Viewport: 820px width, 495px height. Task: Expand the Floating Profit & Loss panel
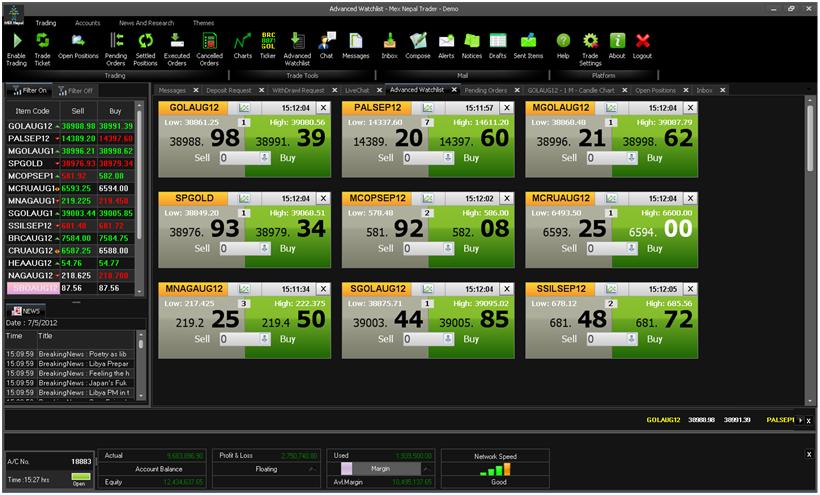[x=313, y=468]
